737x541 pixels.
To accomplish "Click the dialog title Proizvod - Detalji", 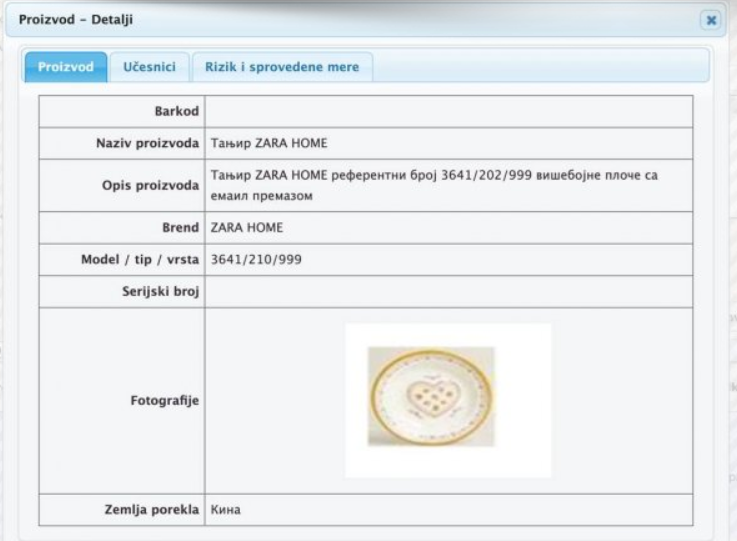I will point(76,19).
